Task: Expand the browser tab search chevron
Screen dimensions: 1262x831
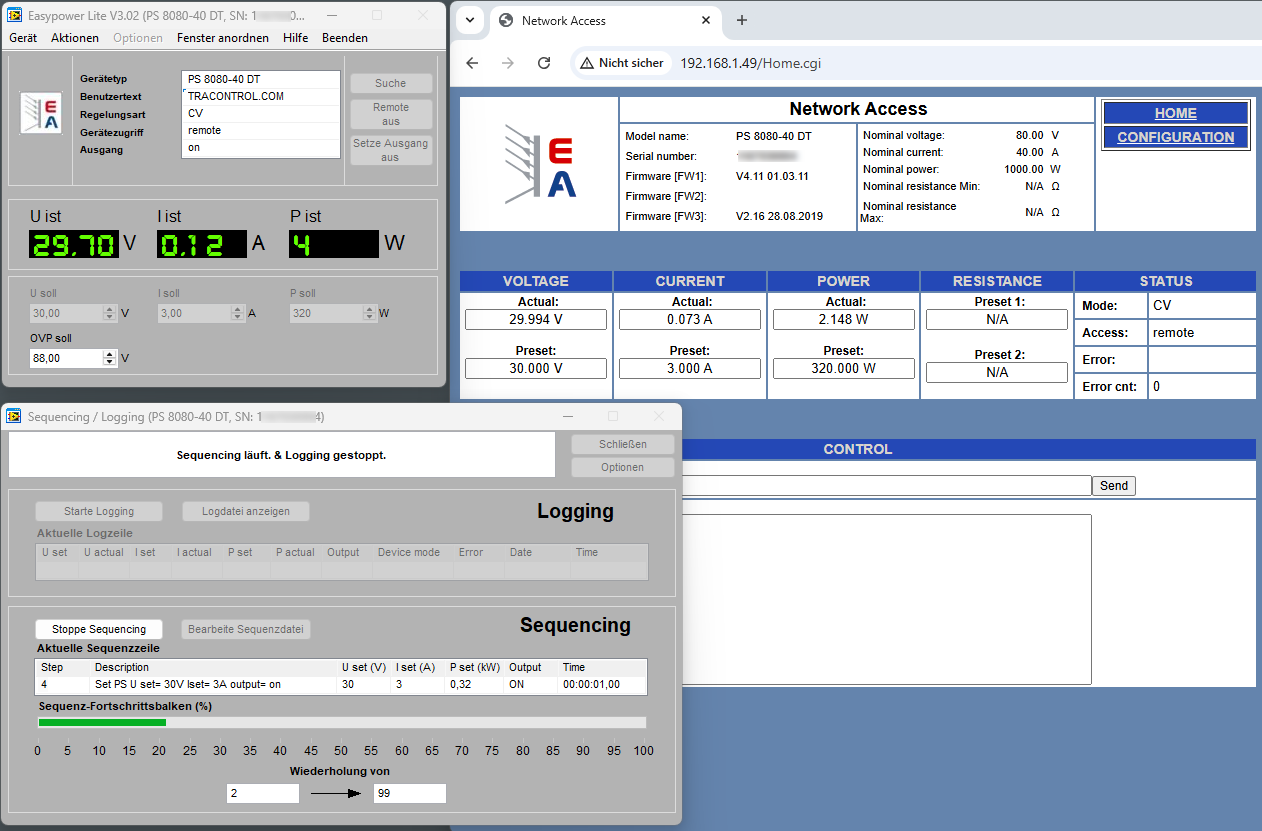Action: click(x=470, y=20)
